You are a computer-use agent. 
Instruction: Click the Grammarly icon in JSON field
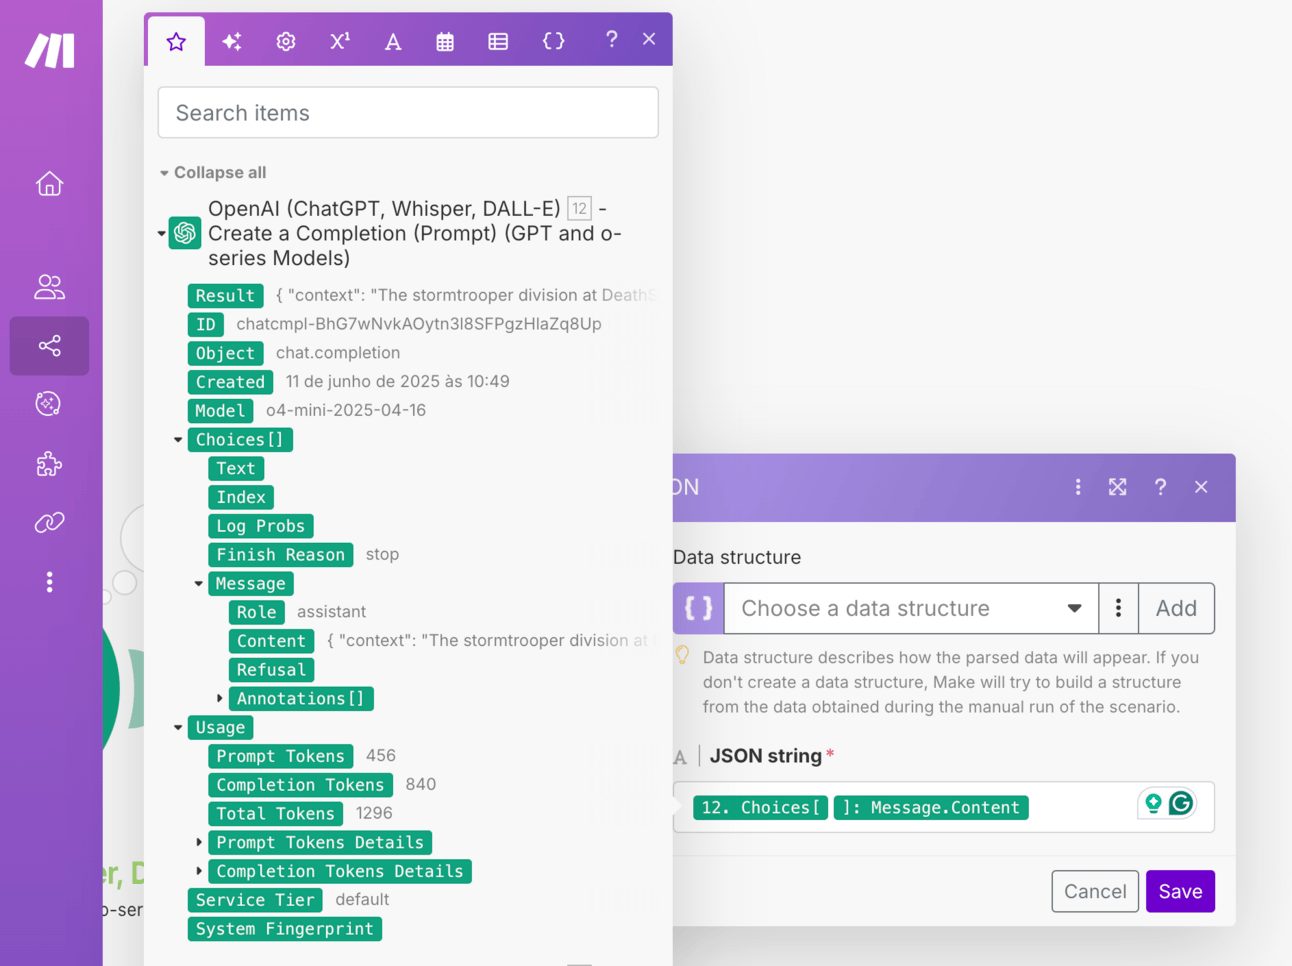pyautogui.click(x=1181, y=803)
